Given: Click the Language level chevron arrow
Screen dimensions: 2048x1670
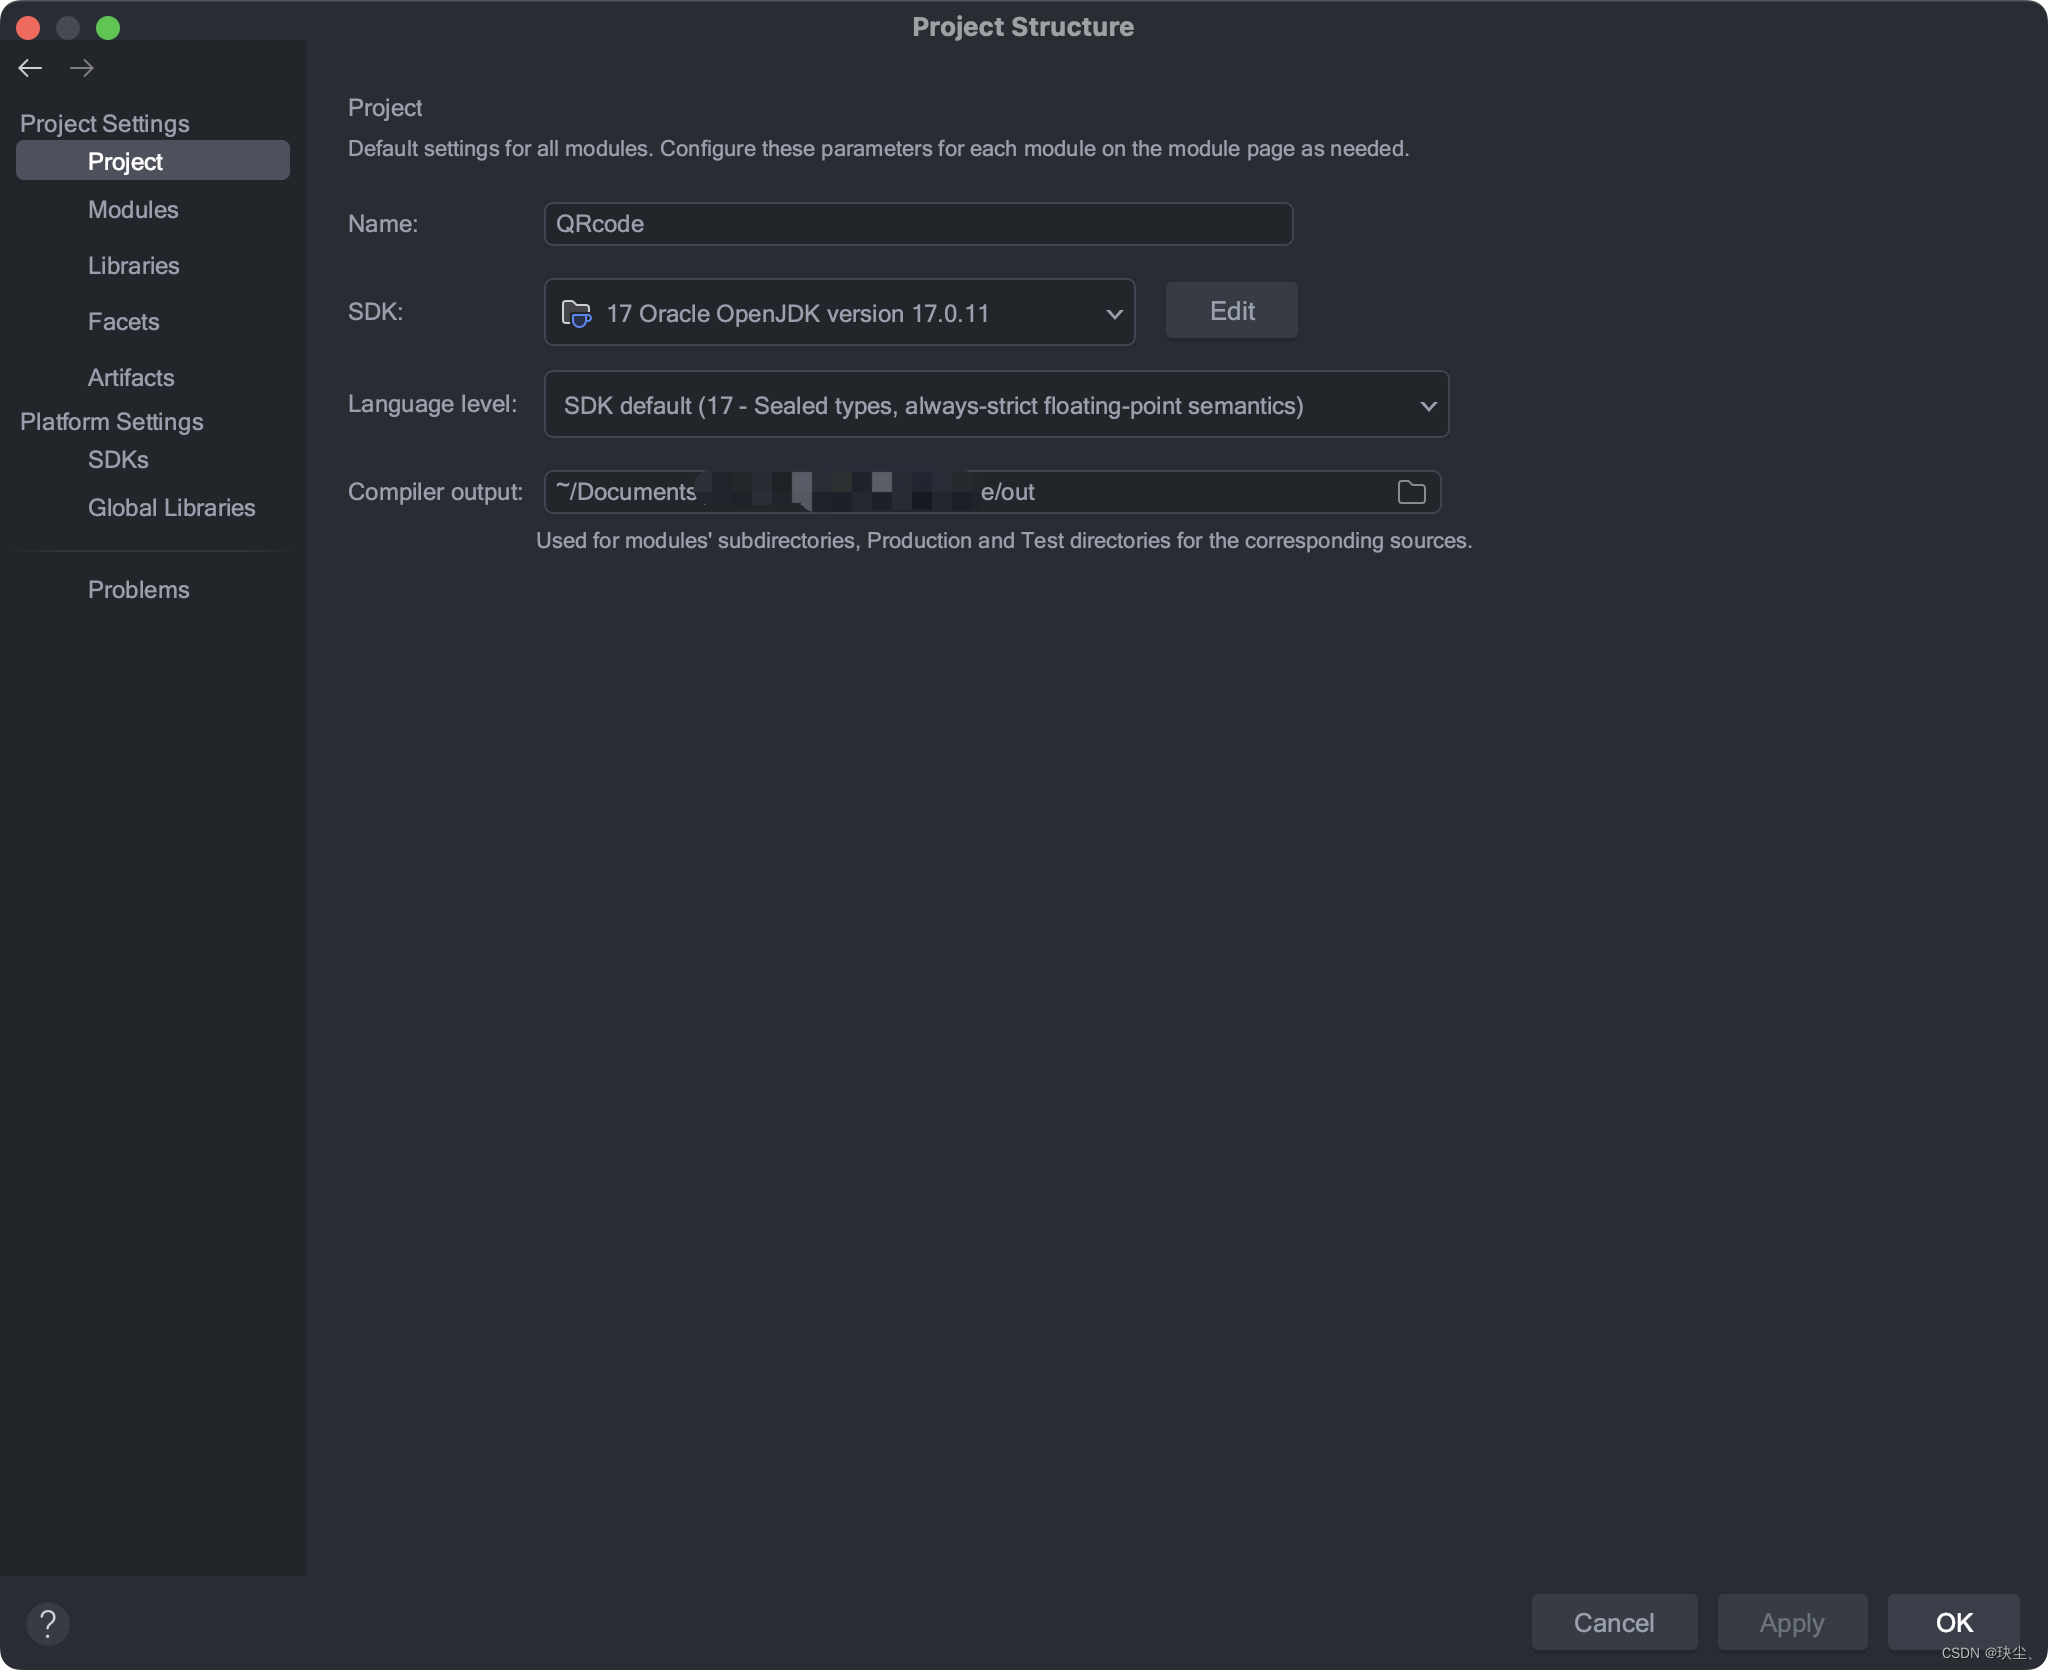Looking at the screenshot, I should coord(1428,406).
